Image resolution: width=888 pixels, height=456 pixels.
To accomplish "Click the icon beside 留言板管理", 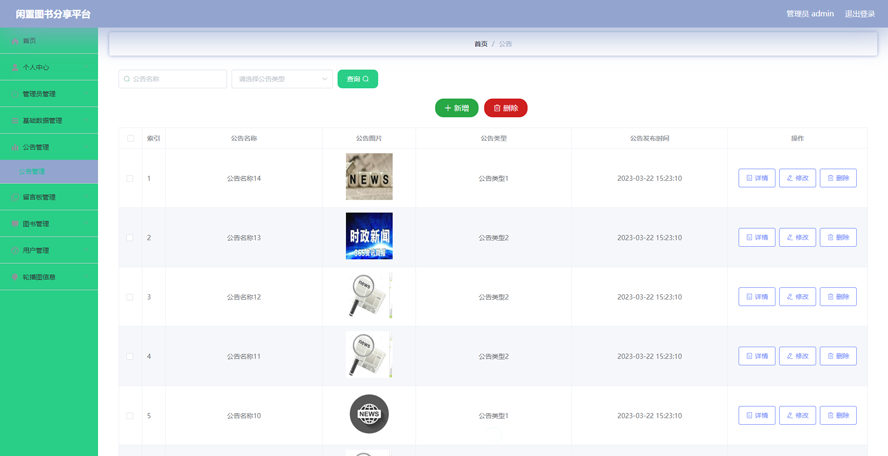I will coord(15,197).
